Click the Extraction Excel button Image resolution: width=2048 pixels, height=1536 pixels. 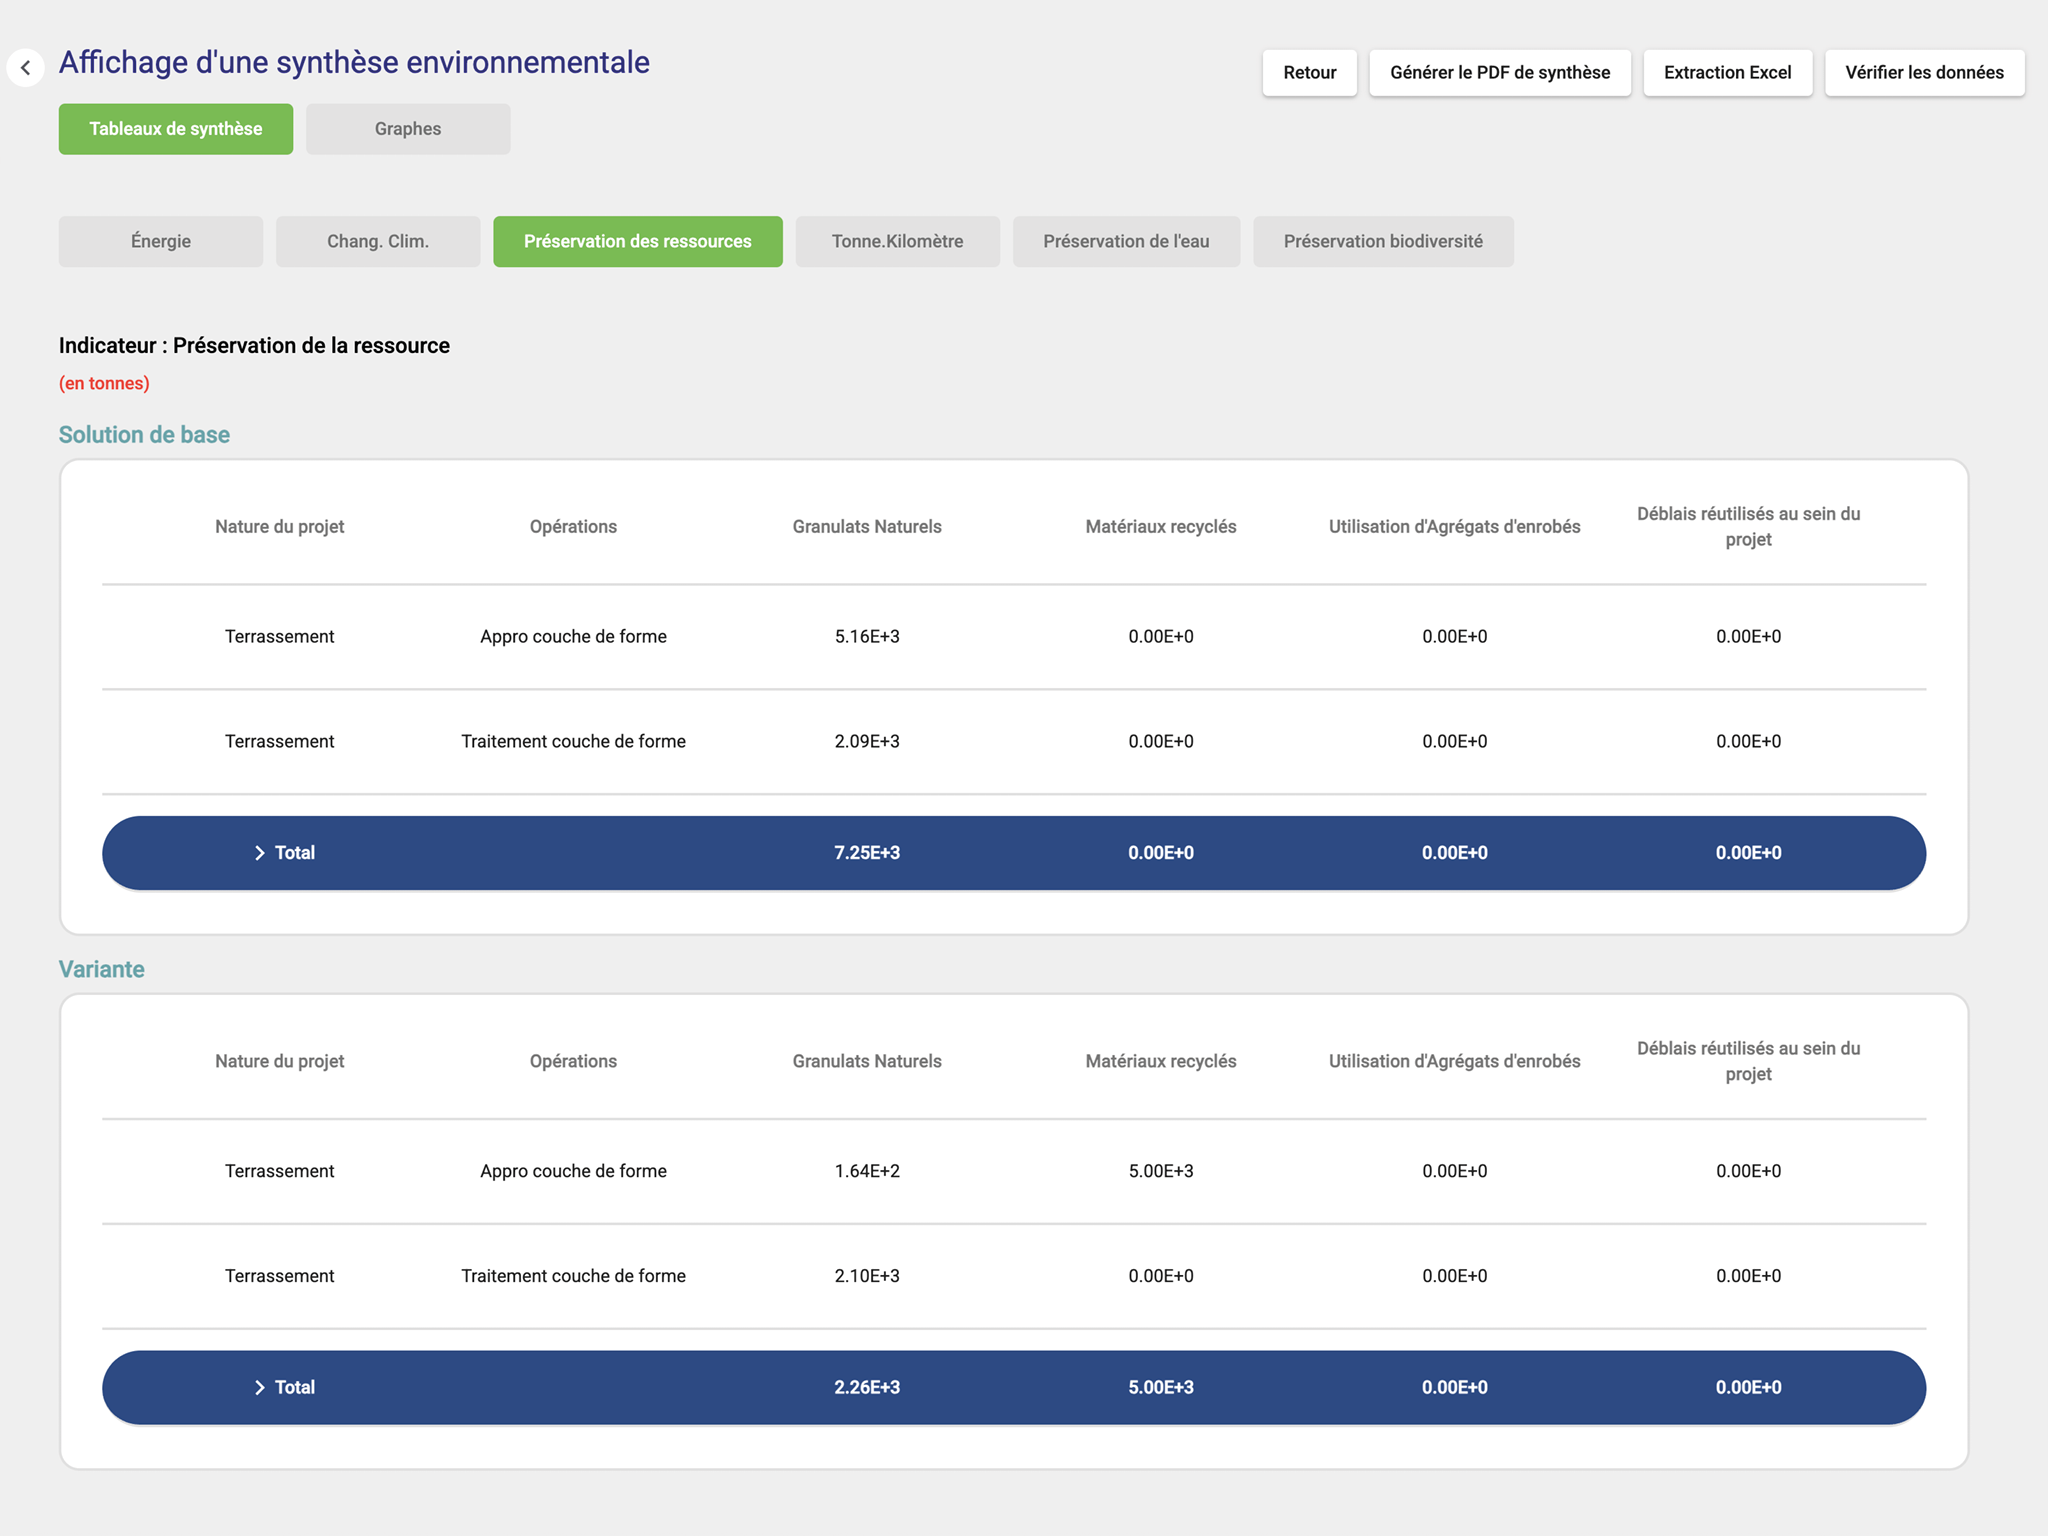(x=1727, y=73)
